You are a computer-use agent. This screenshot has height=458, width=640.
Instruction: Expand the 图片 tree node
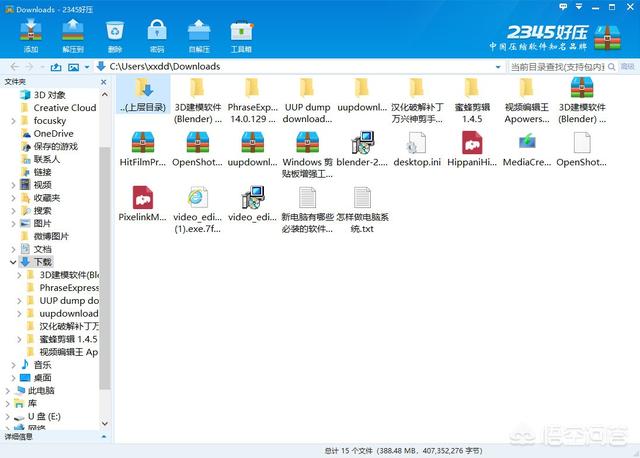(13, 224)
